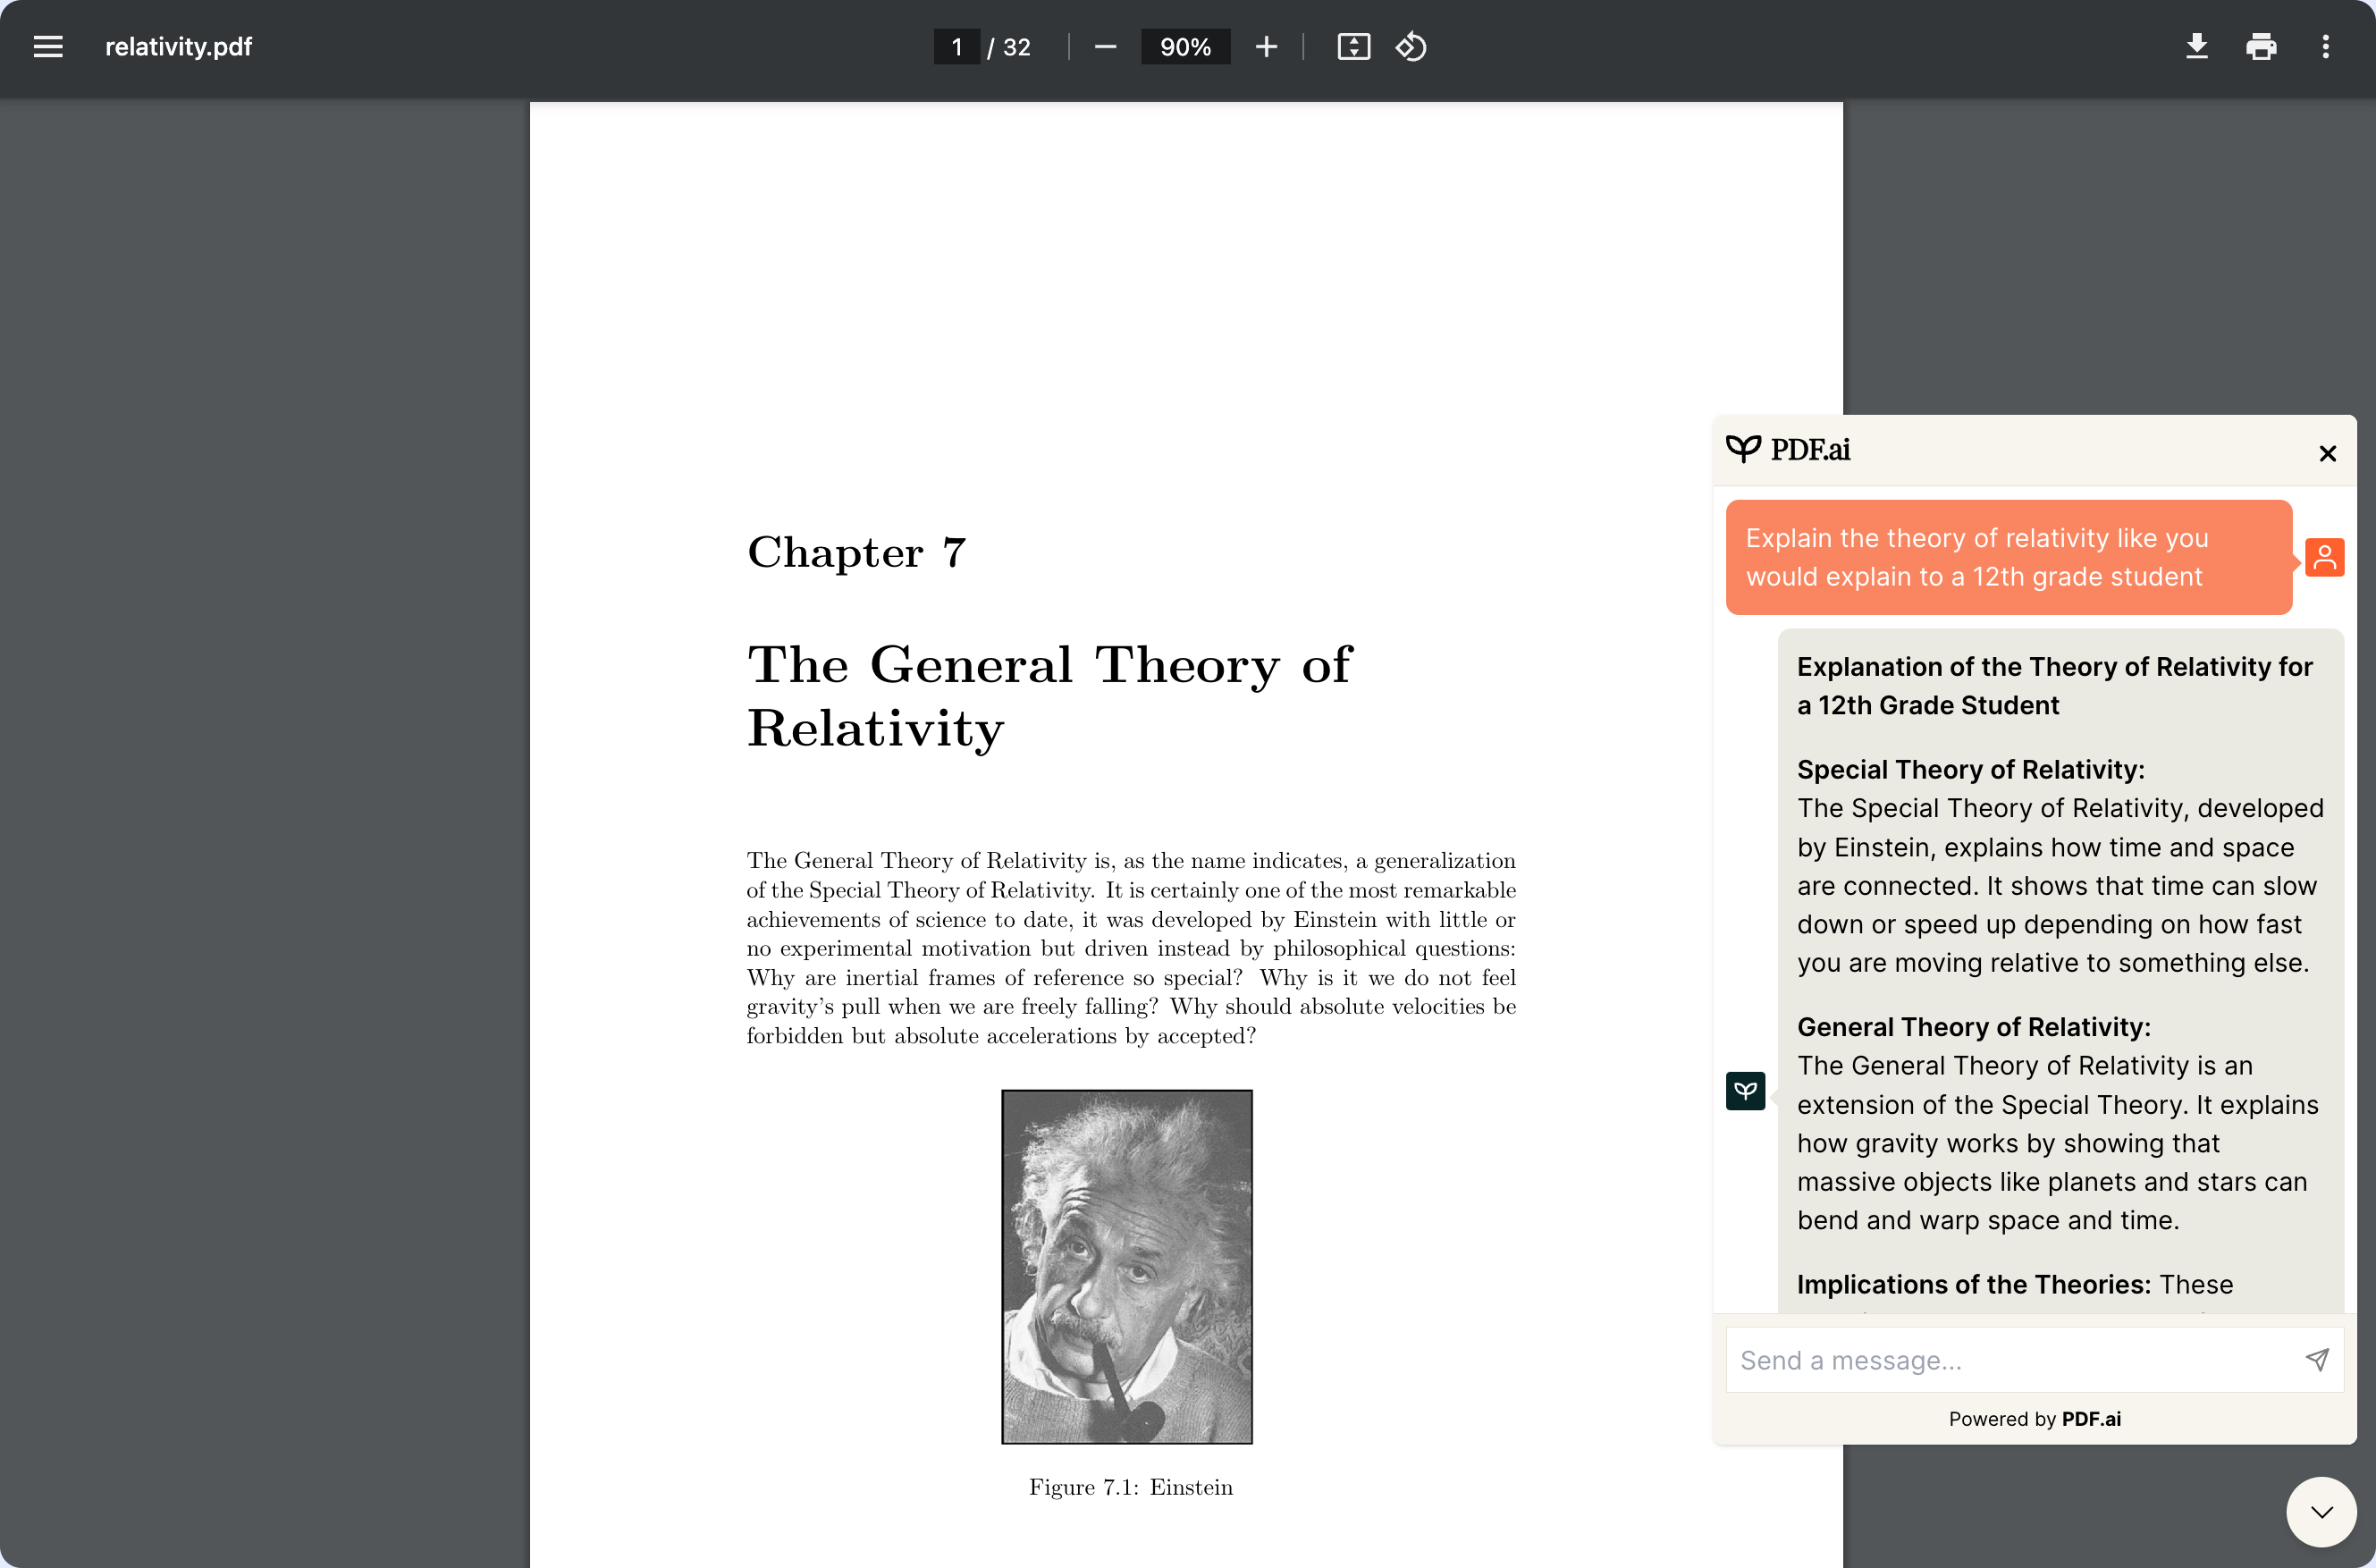Image resolution: width=2376 pixels, height=1568 pixels.
Task: Open the sidebar hamburger menu
Action: coord(48,47)
